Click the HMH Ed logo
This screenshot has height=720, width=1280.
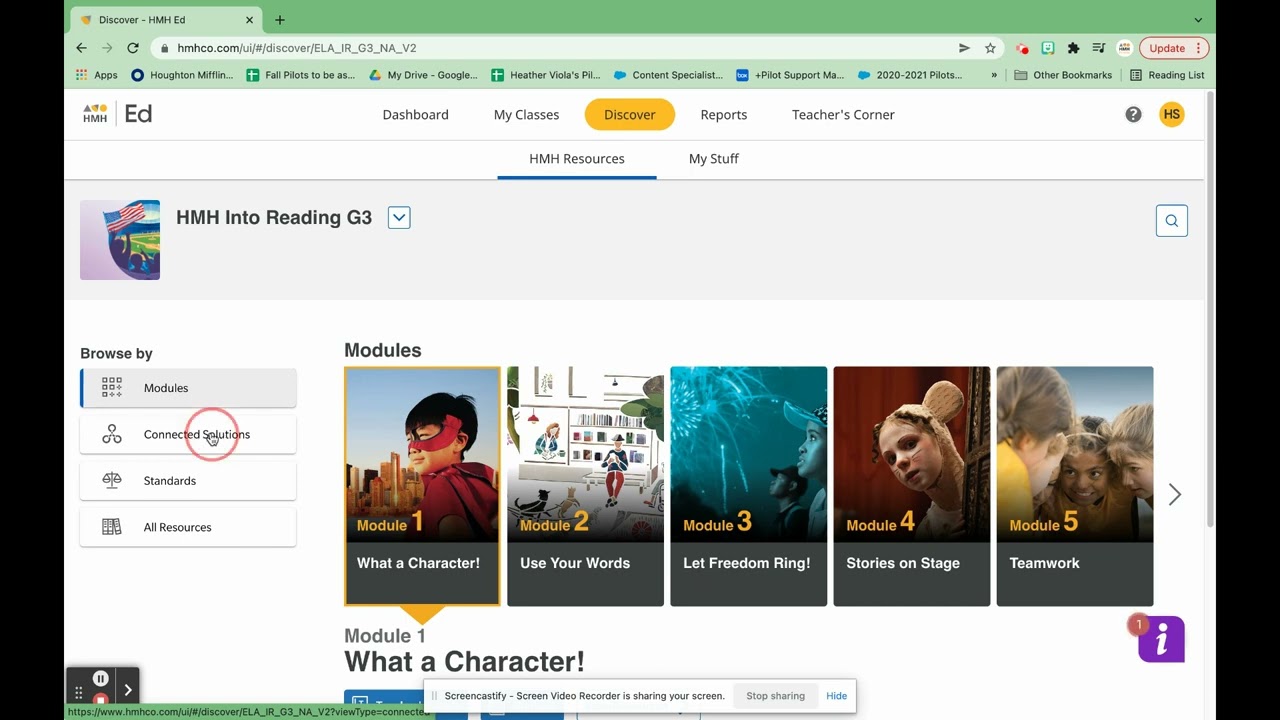(117, 114)
